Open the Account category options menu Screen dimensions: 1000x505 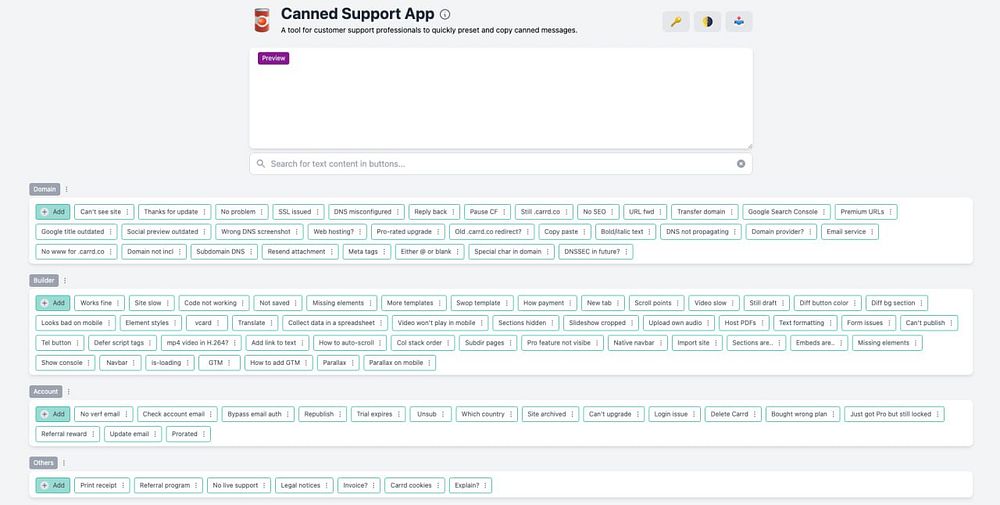click(x=68, y=392)
